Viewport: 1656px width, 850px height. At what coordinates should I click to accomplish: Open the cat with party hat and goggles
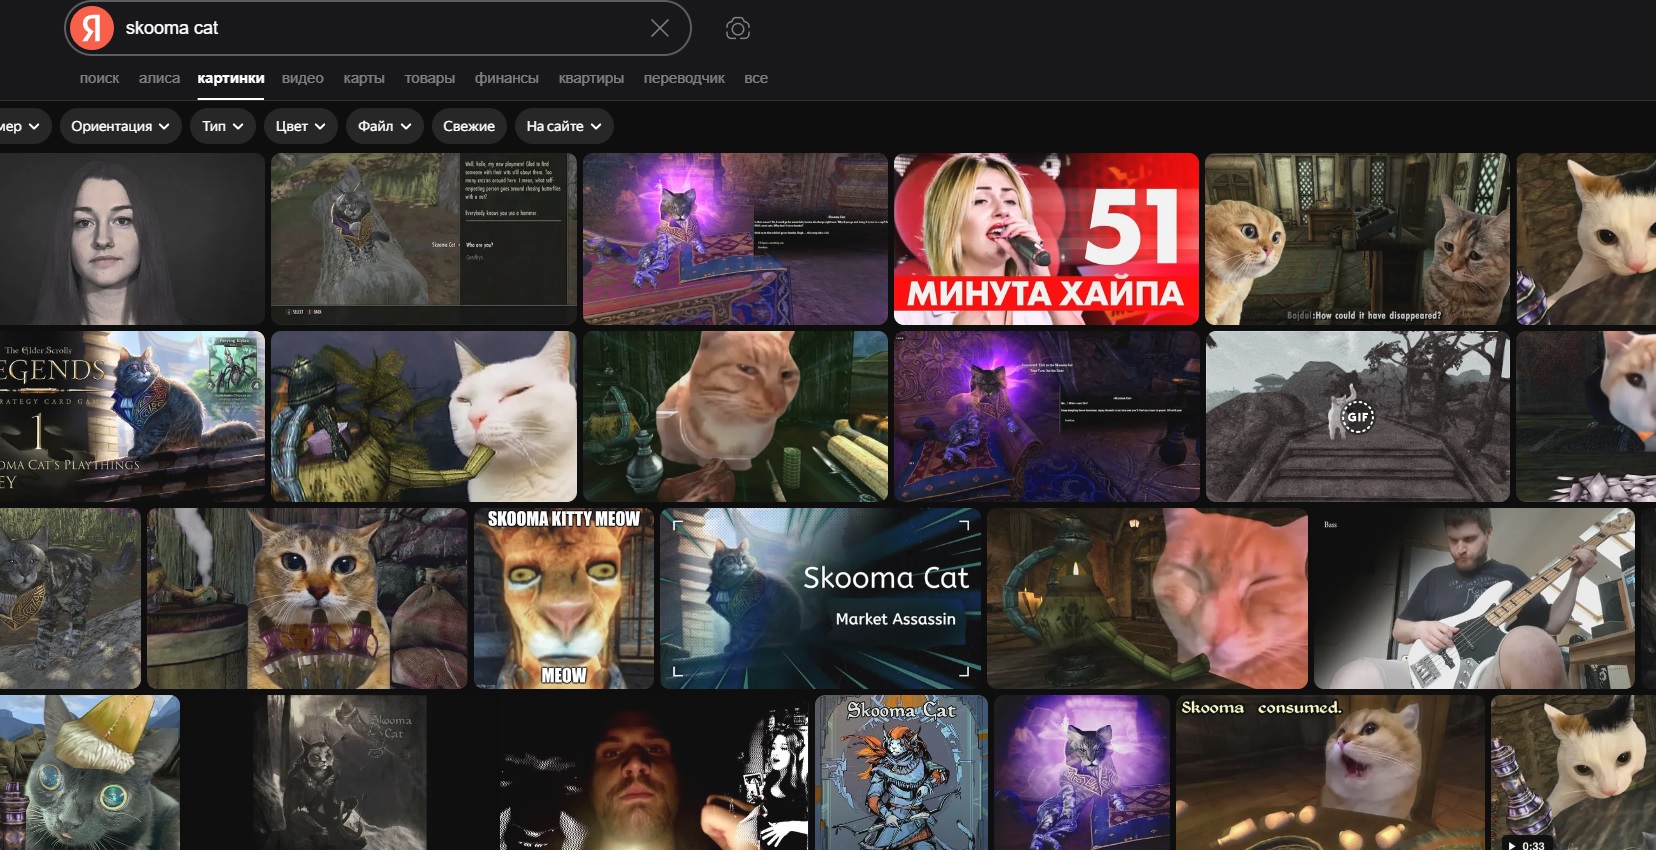(90, 772)
